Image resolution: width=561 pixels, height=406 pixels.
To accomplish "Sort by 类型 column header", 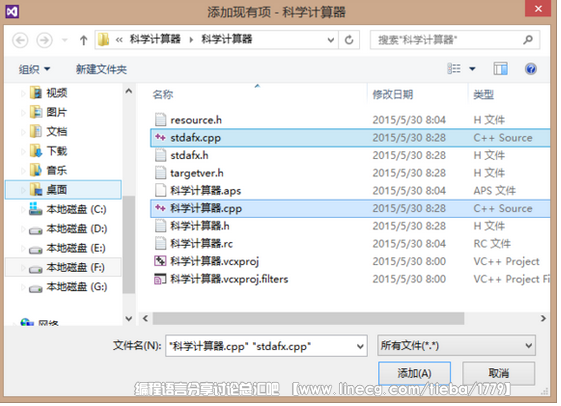I will coord(484,94).
